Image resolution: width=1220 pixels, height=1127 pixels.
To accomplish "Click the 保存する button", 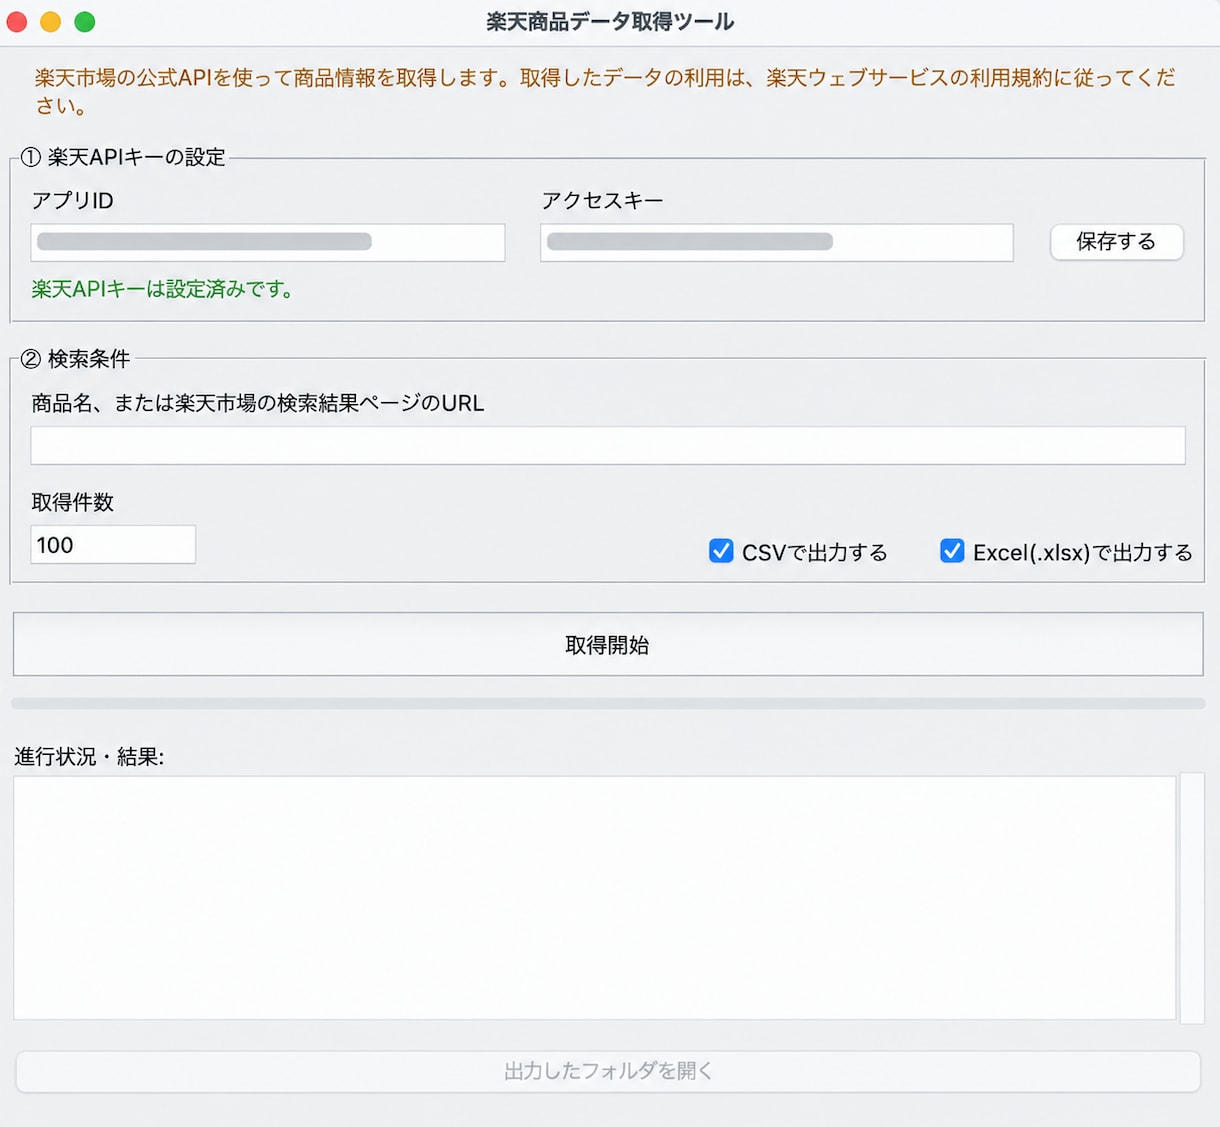I will point(1116,242).
